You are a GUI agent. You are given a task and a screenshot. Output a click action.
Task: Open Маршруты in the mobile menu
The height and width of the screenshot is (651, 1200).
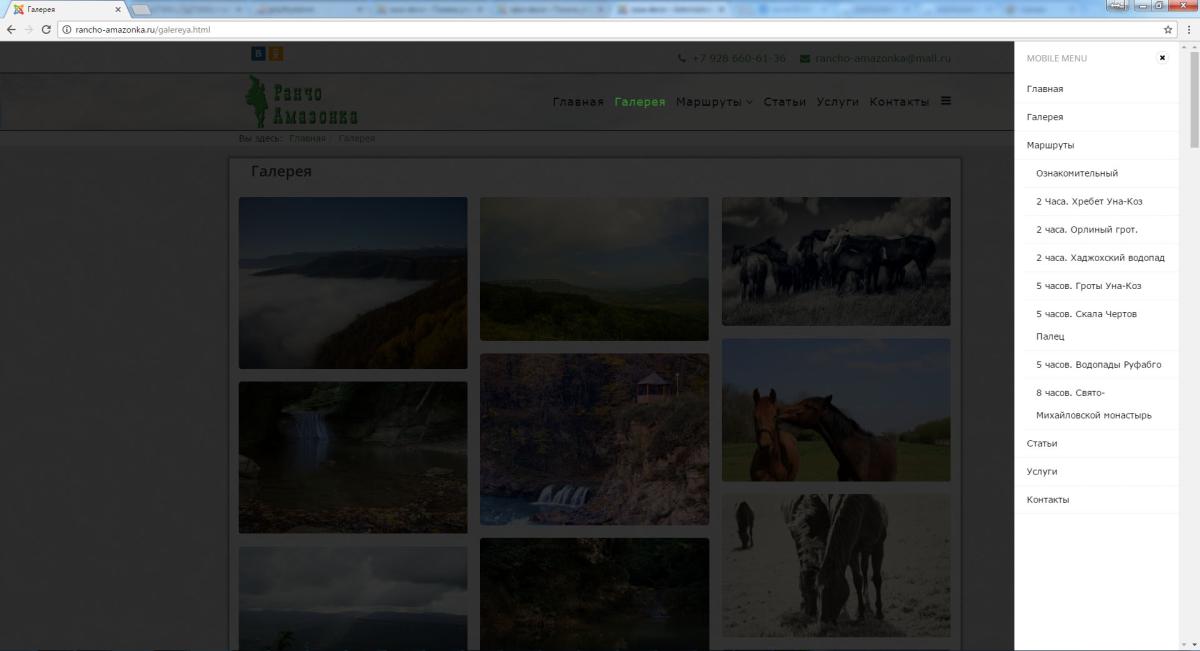(1050, 145)
